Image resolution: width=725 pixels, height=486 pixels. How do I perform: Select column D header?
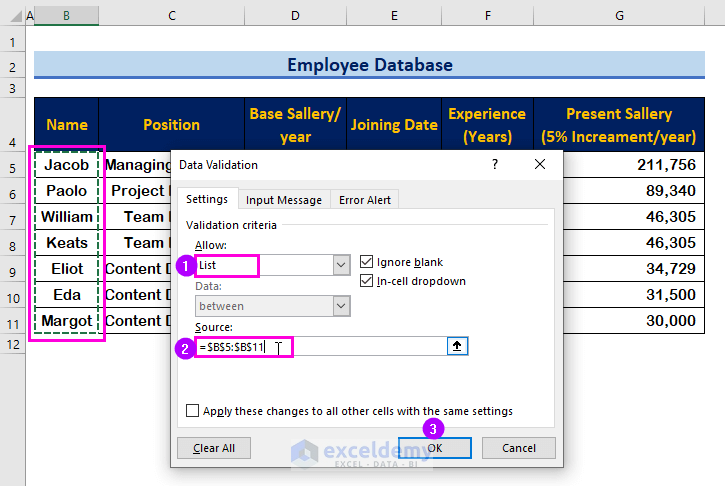[295, 16]
